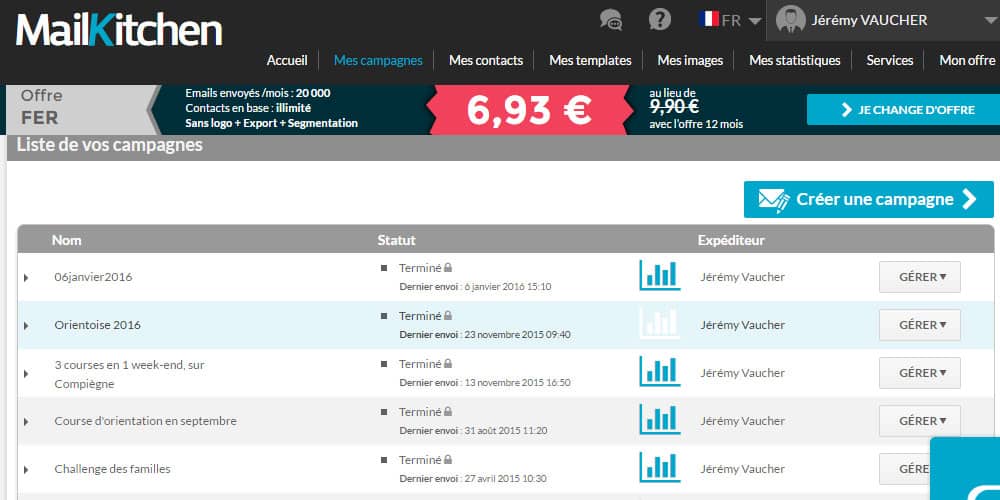Click Dernier envoi 13 novembre 2015 16:50 text

pos(485,383)
